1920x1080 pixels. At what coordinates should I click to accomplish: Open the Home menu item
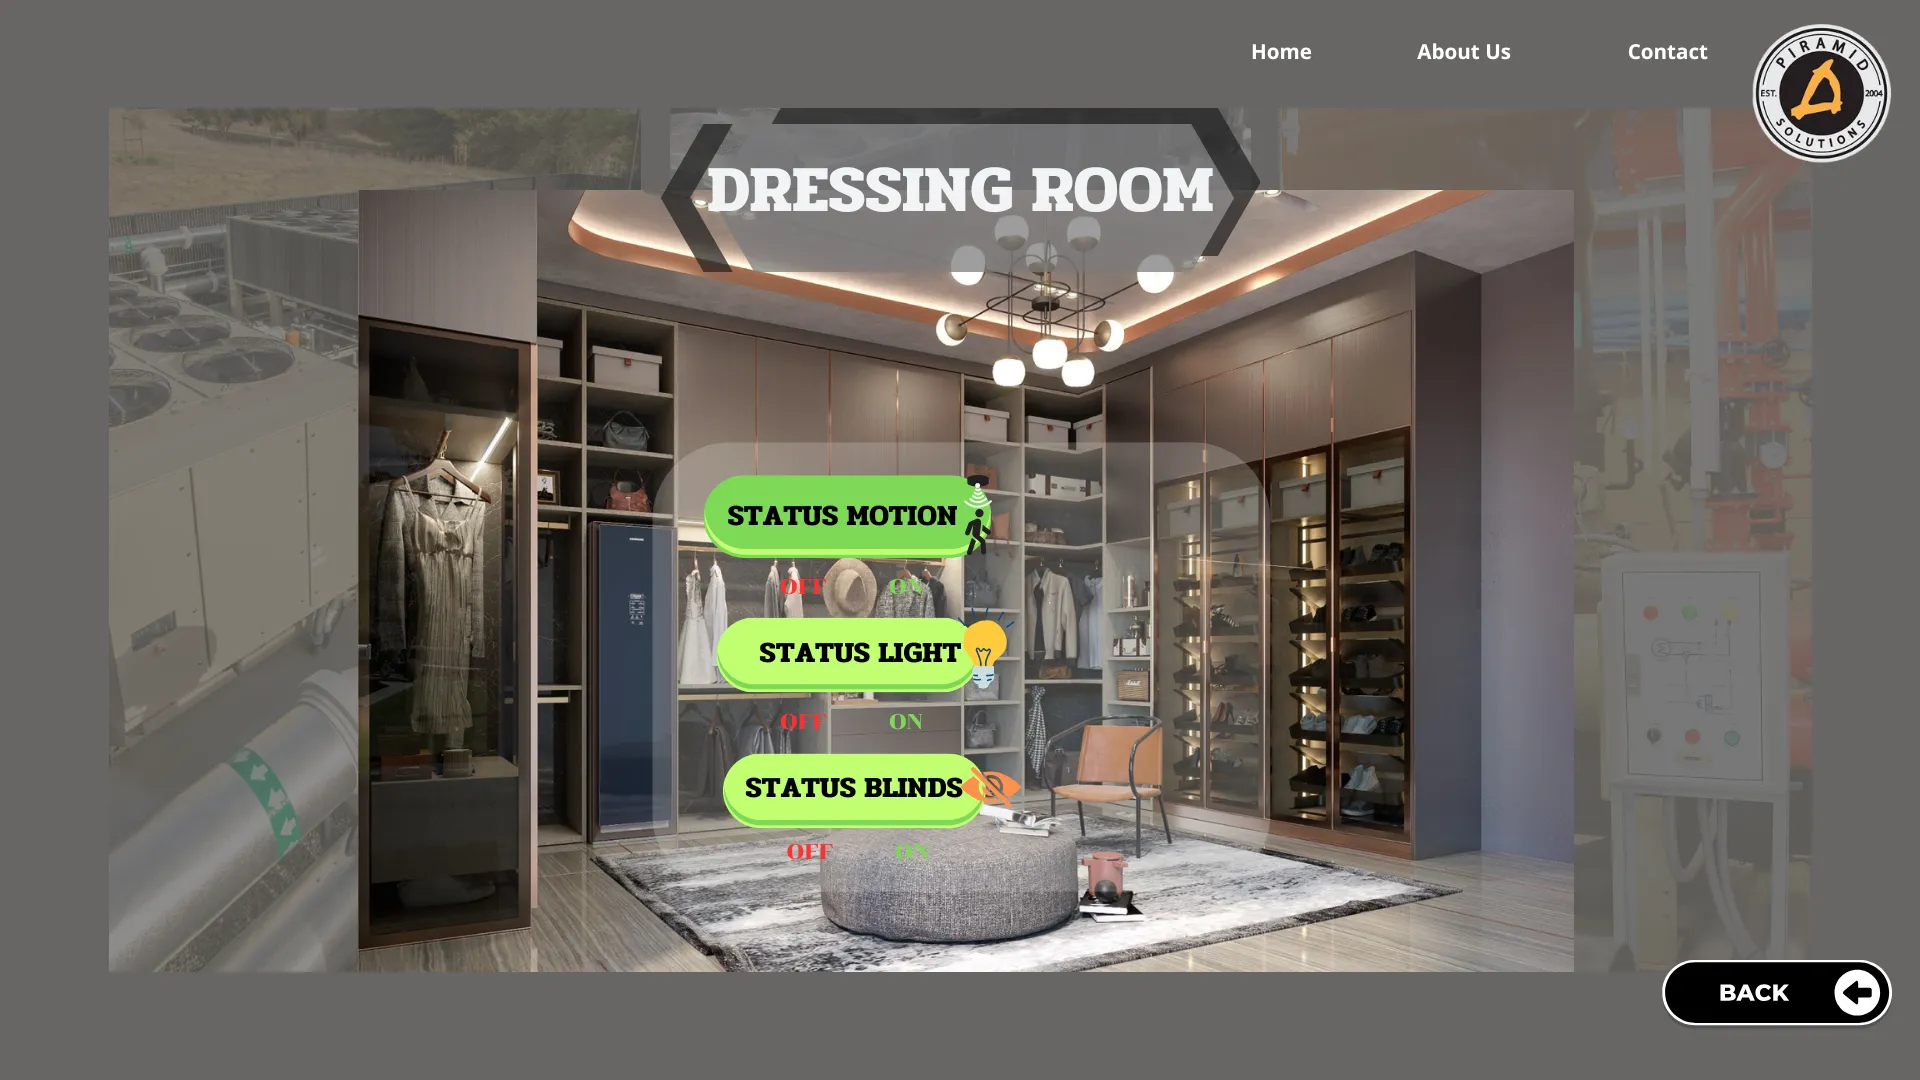pyautogui.click(x=1280, y=52)
